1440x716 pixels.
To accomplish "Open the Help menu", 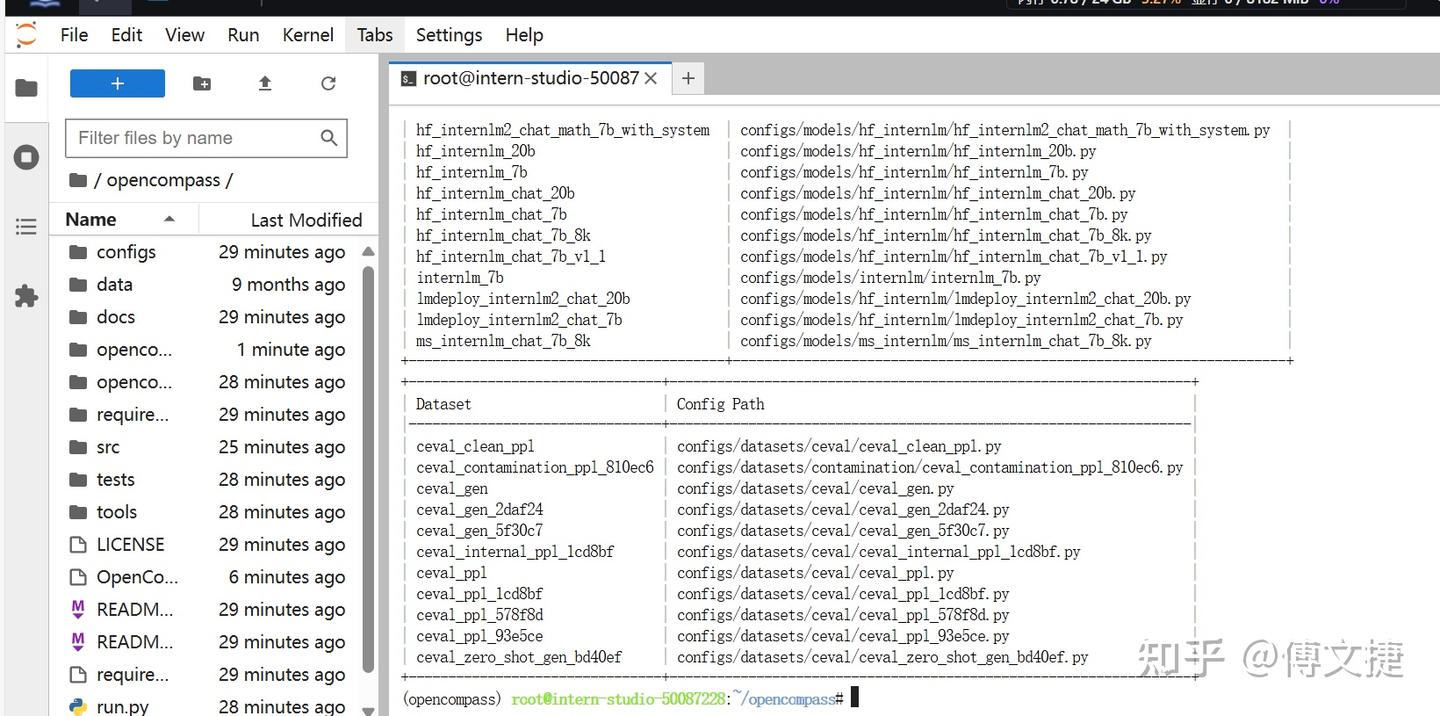I will (524, 35).
